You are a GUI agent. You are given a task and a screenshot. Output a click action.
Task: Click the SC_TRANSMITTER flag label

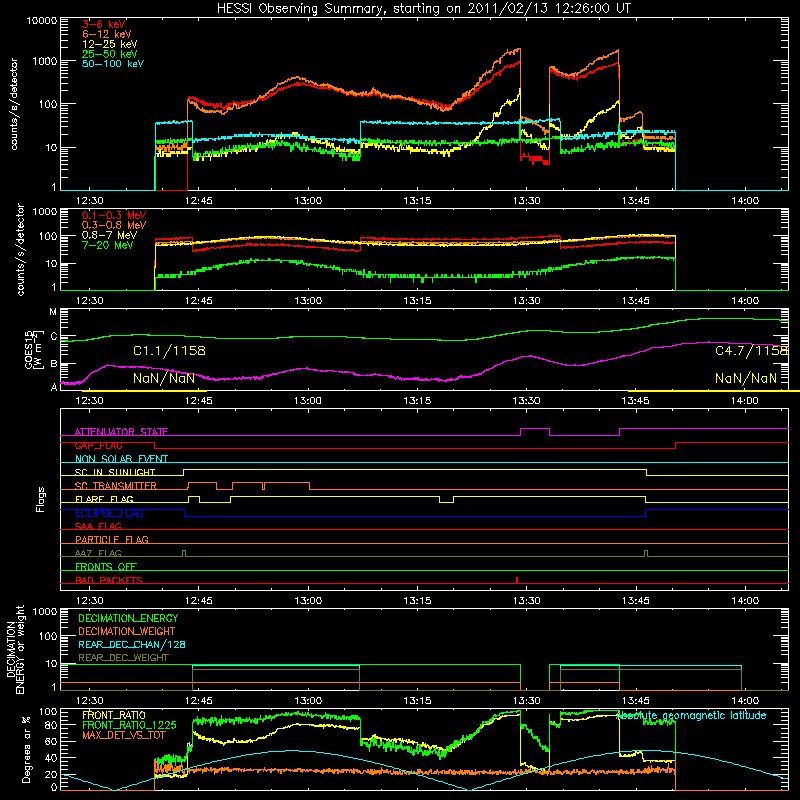[116, 486]
